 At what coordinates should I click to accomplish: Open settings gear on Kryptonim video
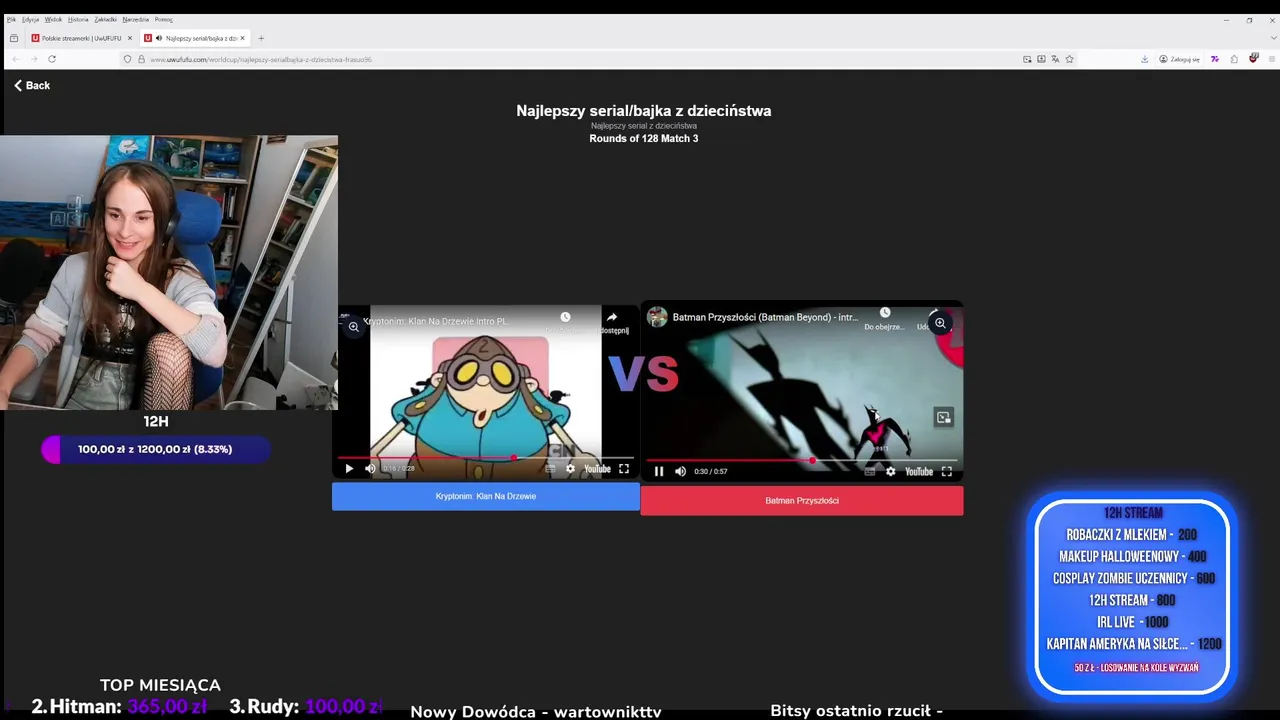(x=570, y=468)
